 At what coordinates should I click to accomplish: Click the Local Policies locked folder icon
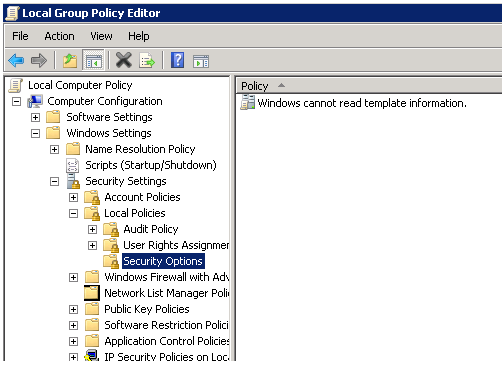(92, 213)
